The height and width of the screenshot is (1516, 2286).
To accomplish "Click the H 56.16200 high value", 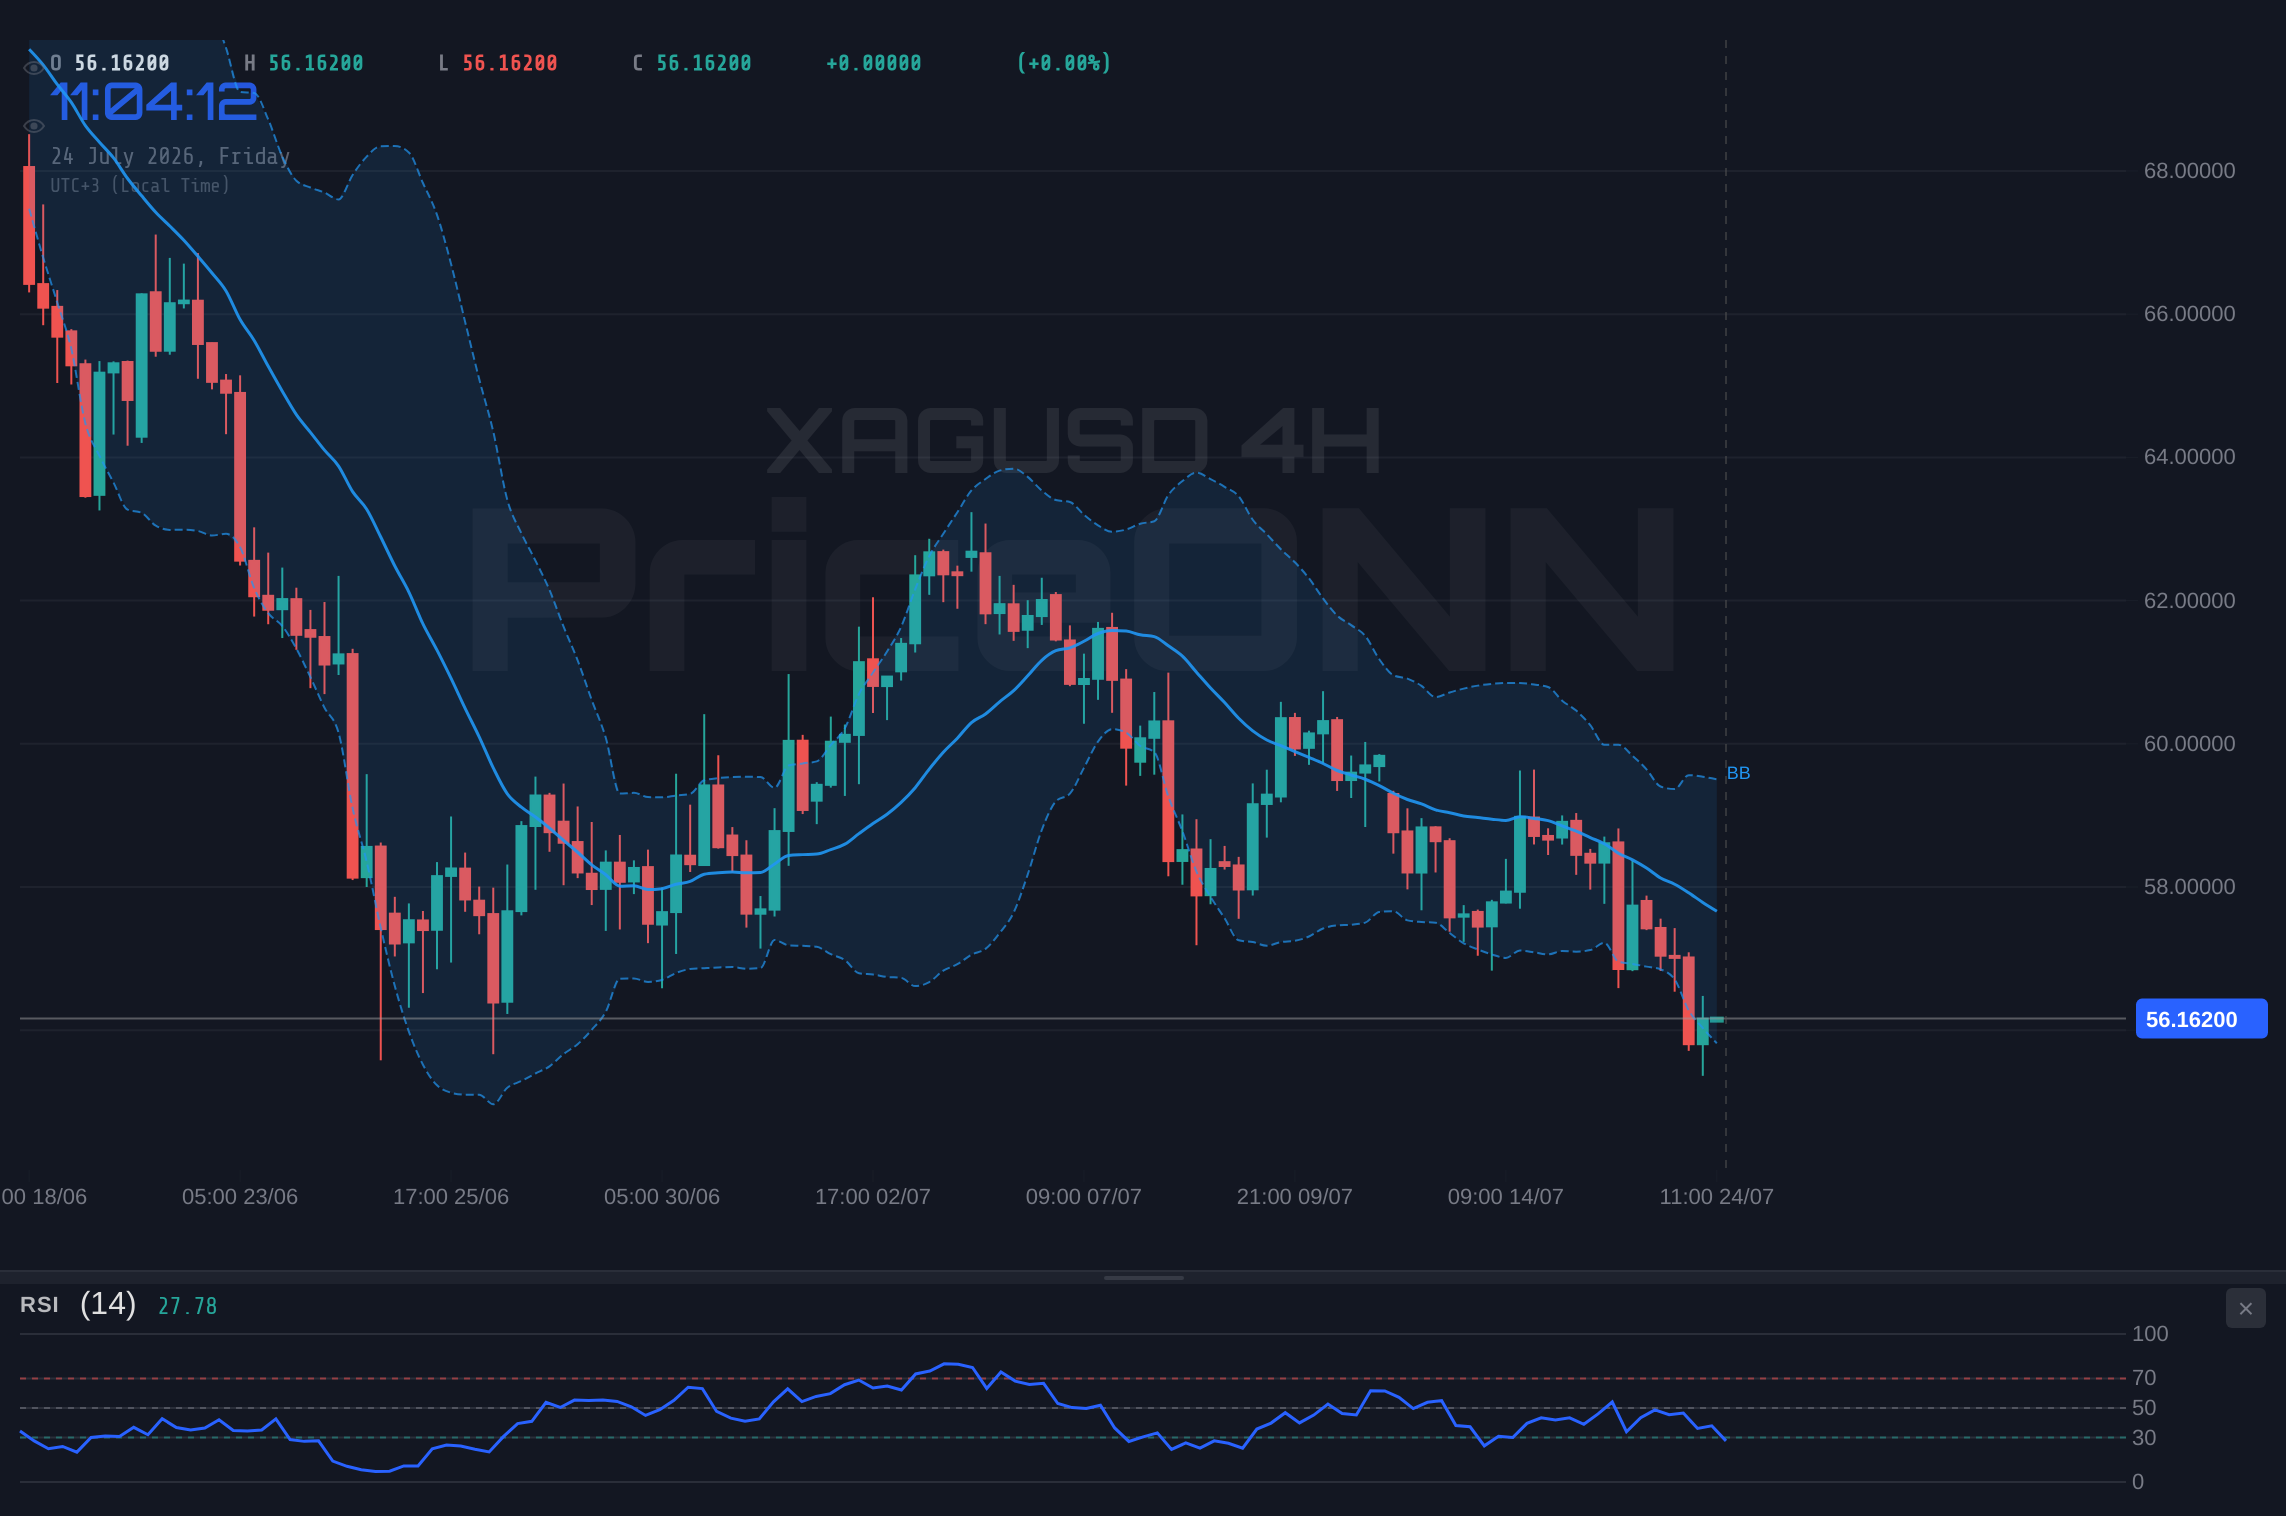I will pos(304,63).
